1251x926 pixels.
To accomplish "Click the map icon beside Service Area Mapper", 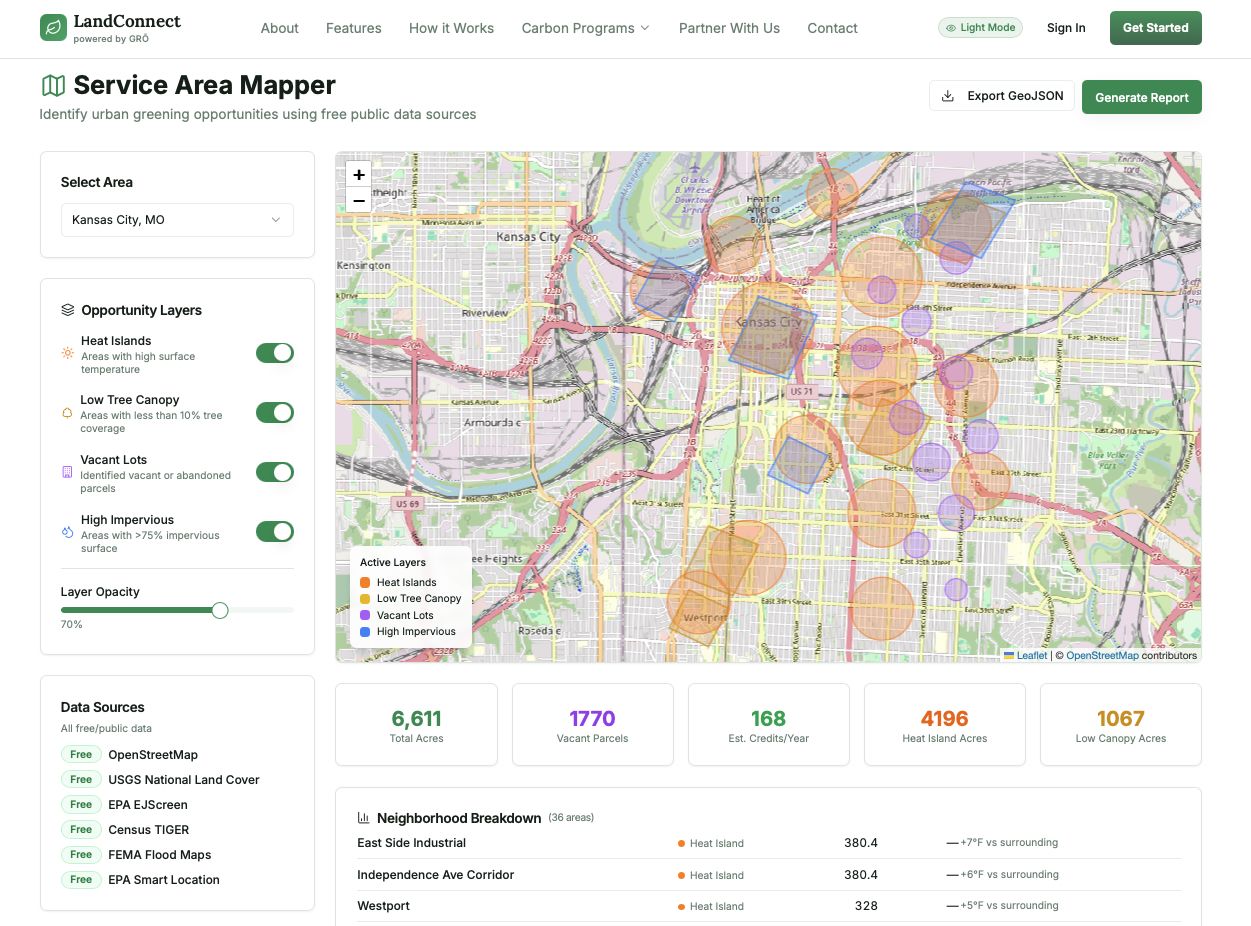I will coord(53,85).
